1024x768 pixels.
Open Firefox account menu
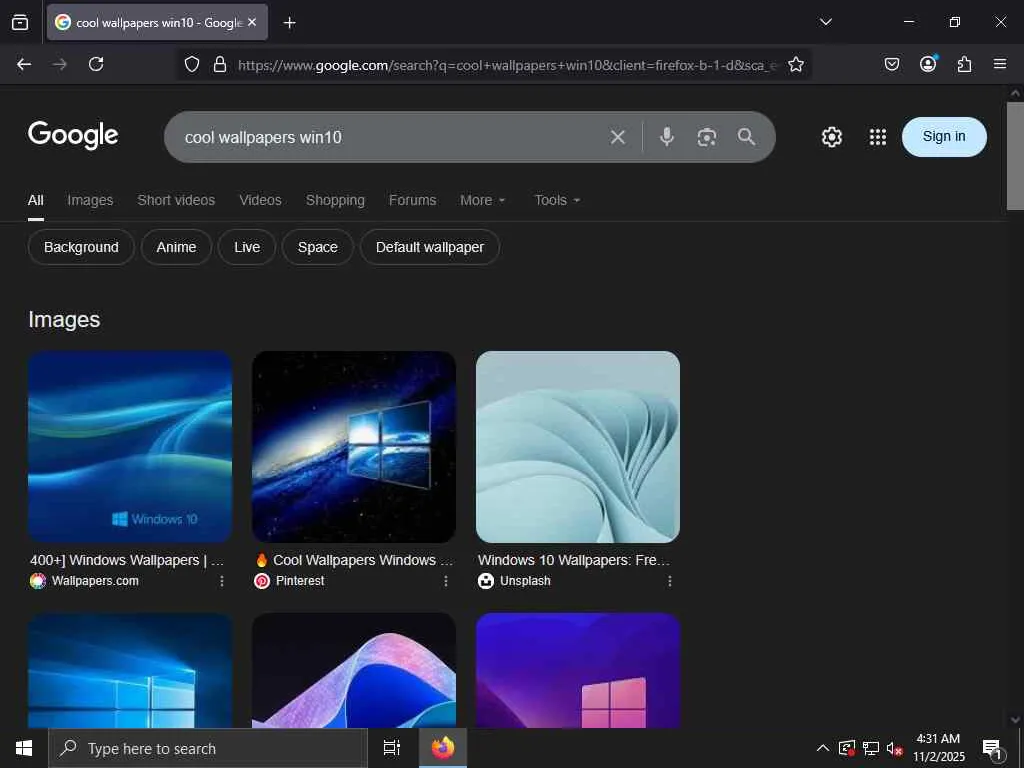pyautogui.click(x=928, y=63)
